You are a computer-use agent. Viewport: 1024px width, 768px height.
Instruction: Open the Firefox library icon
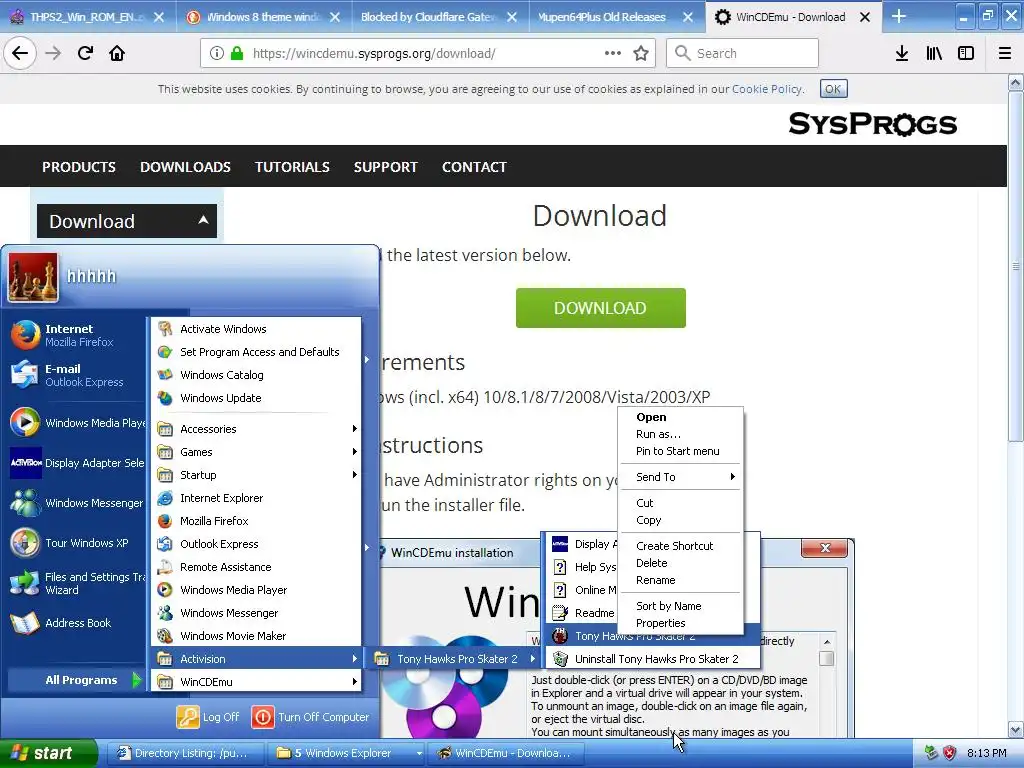pos(934,53)
